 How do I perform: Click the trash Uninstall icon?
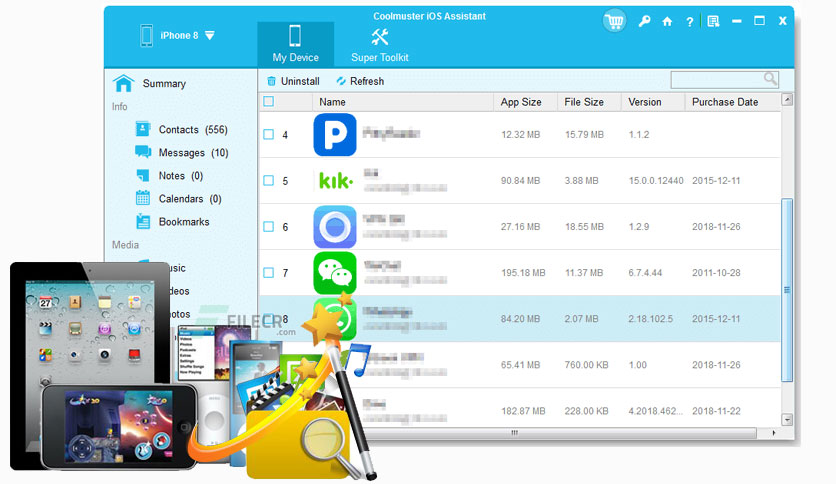[x=271, y=81]
